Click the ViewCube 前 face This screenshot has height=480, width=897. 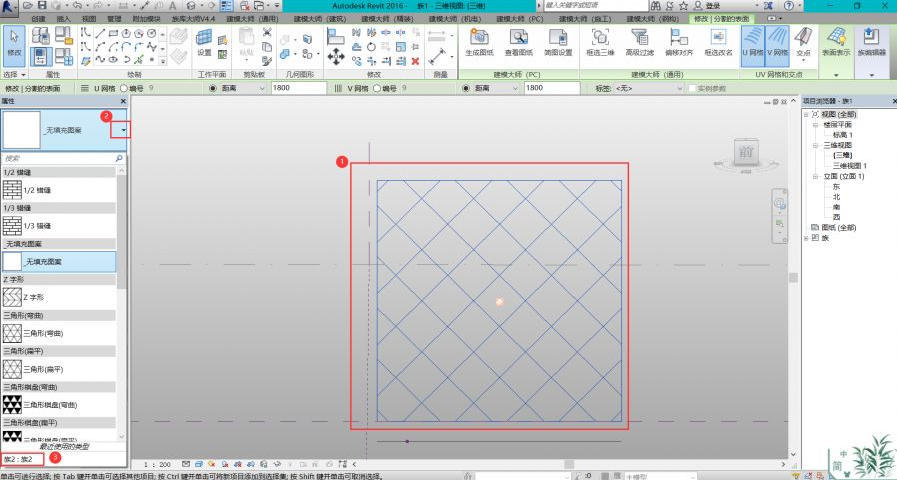pyautogui.click(x=746, y=152)
